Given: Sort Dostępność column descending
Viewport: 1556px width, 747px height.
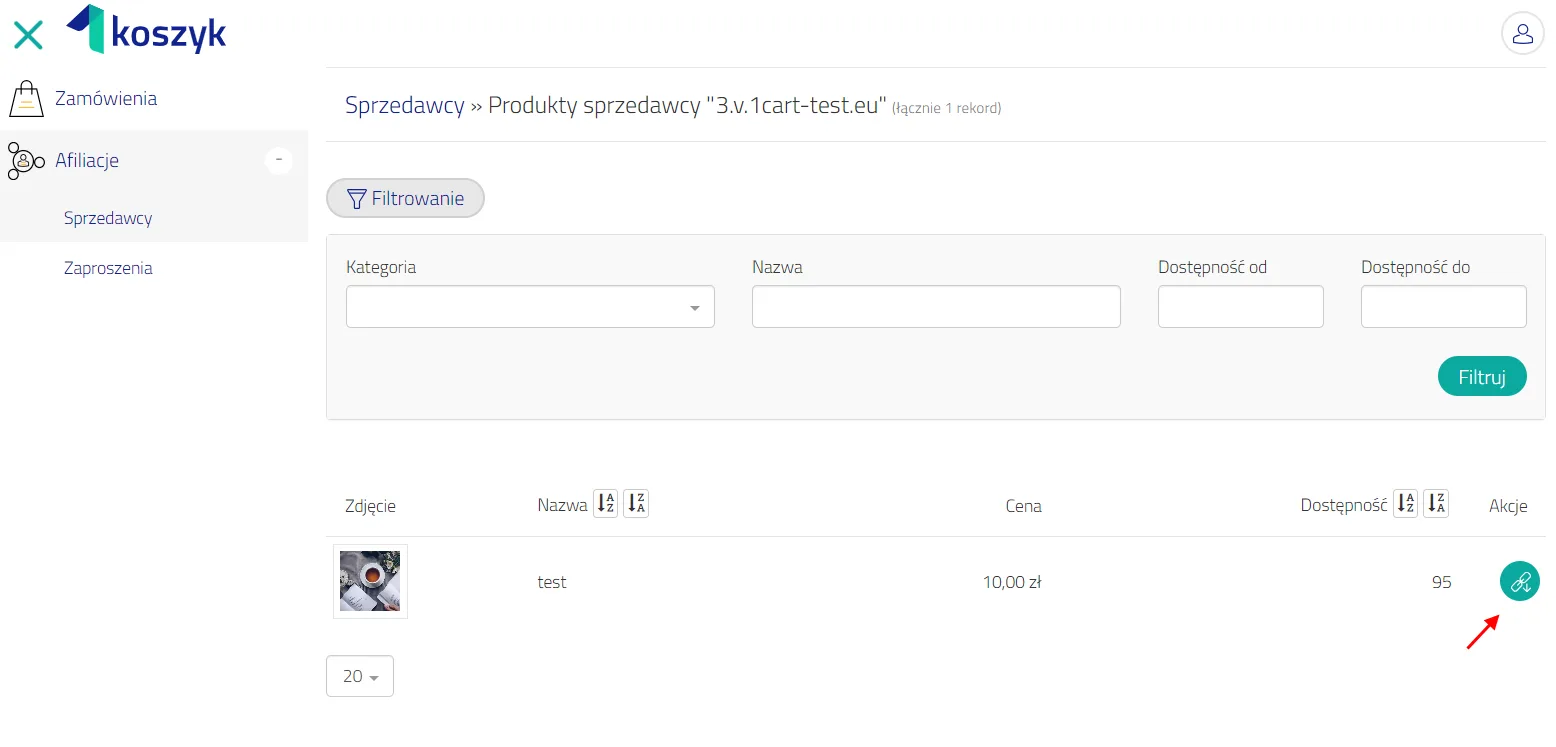Looking at the screenshot, I should tap(1436, 503).
